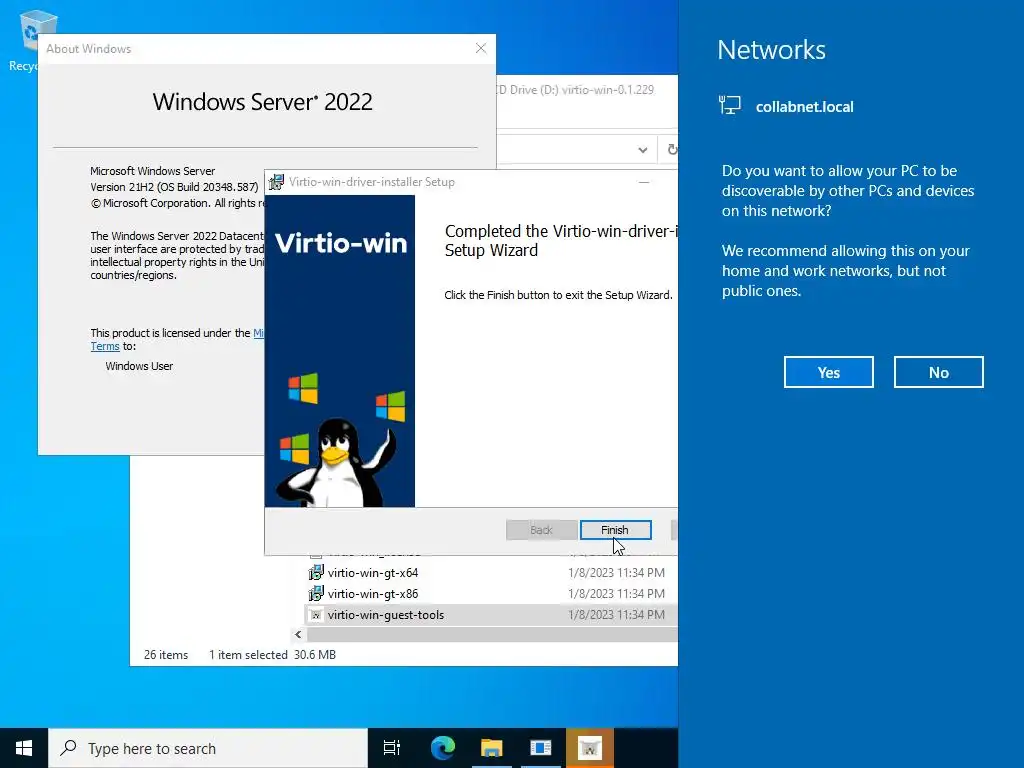Click the disabled Back button in Setup wizard

point(541,530)
